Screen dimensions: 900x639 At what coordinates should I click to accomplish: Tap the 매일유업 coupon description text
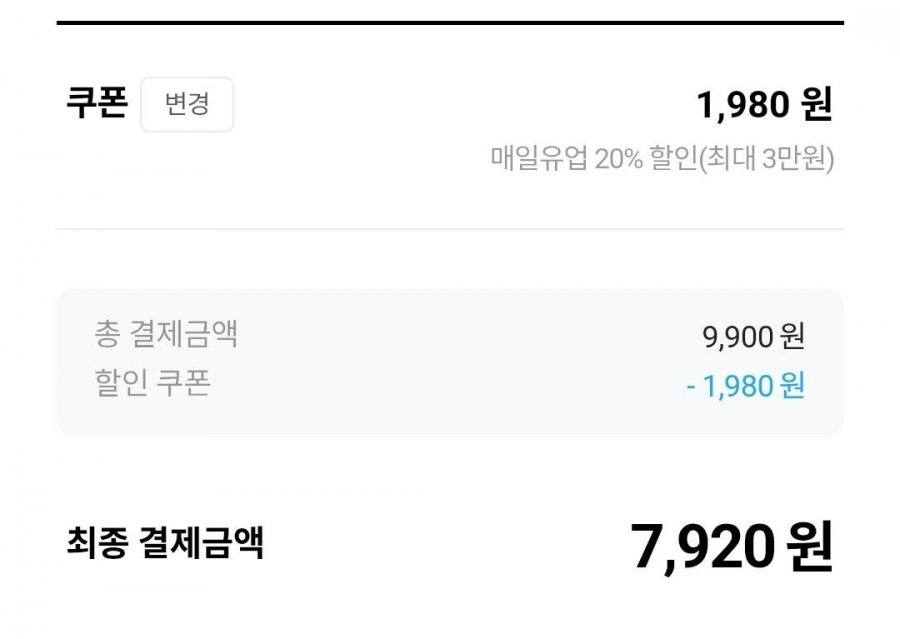coord(662,158)
